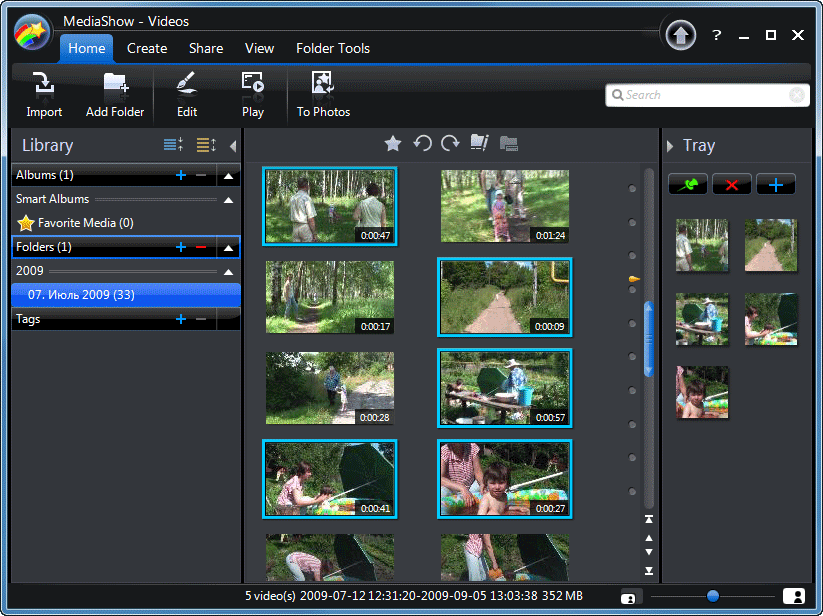Rotate right using the clockwise arrow icon

point(450,144)
